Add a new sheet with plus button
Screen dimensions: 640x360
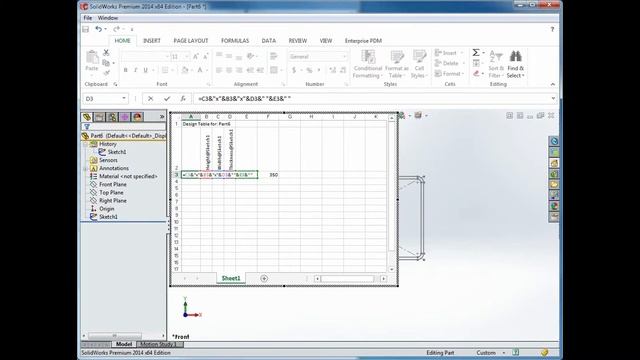click(264, 278)
